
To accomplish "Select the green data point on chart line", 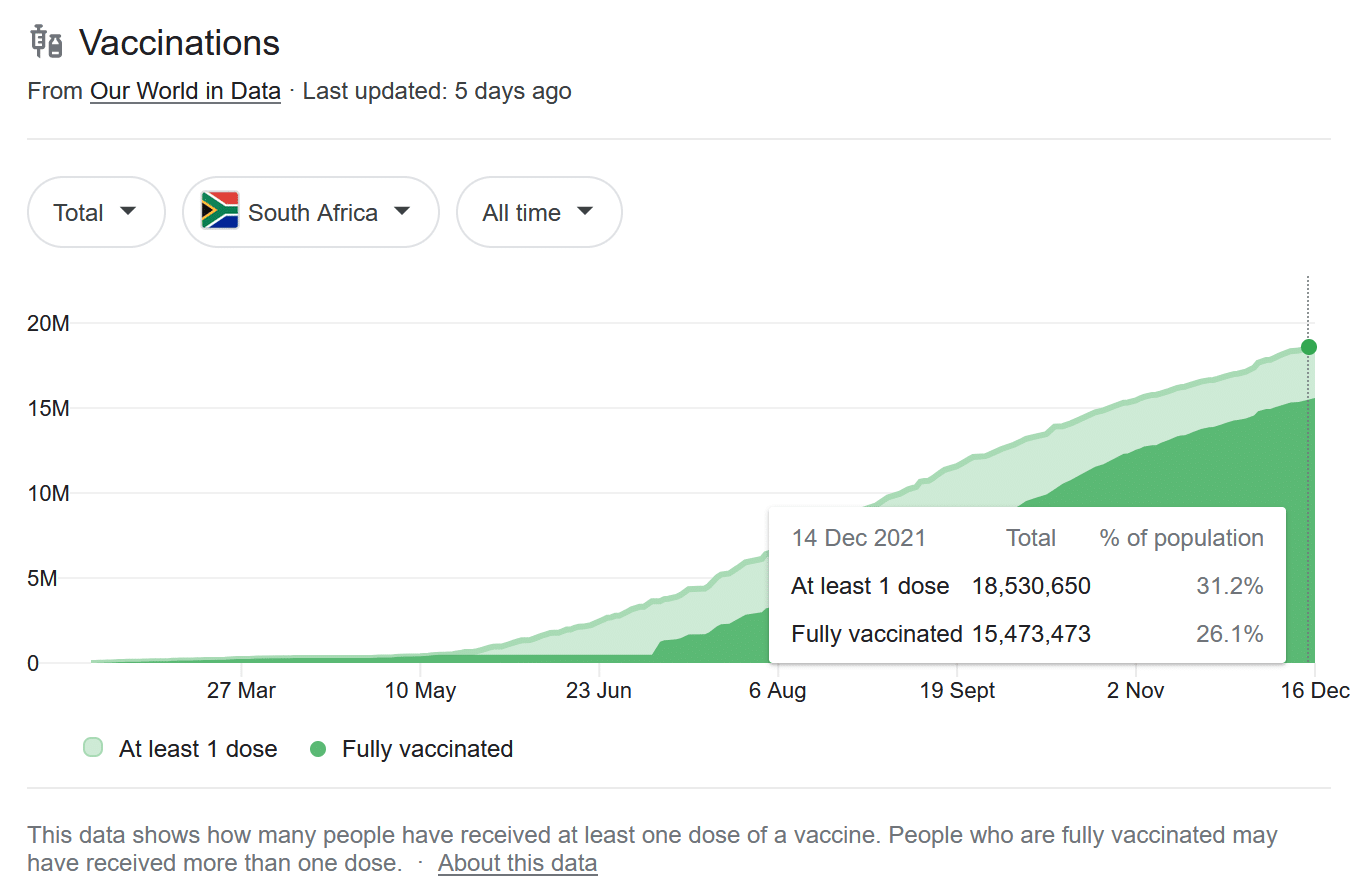I will [1308, 347].
